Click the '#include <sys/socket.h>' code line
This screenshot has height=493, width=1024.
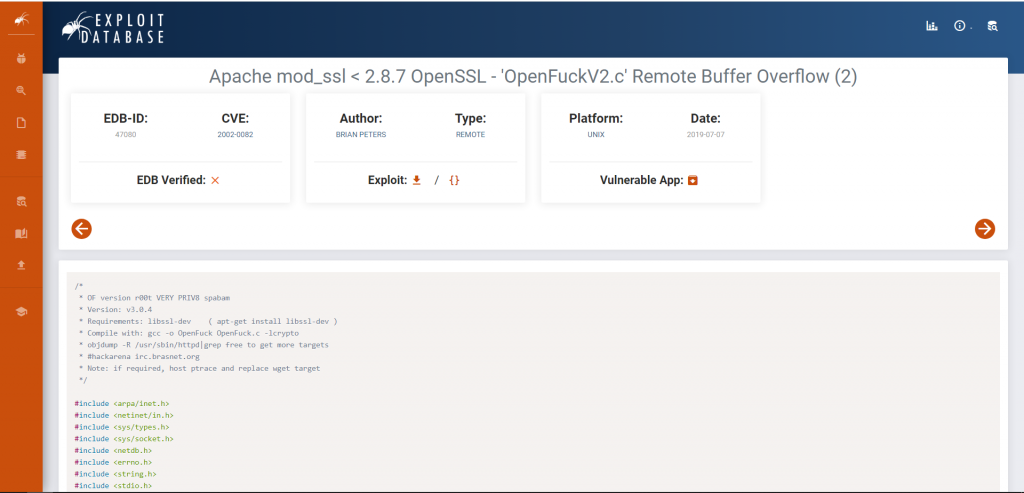[x=124, y=439]
